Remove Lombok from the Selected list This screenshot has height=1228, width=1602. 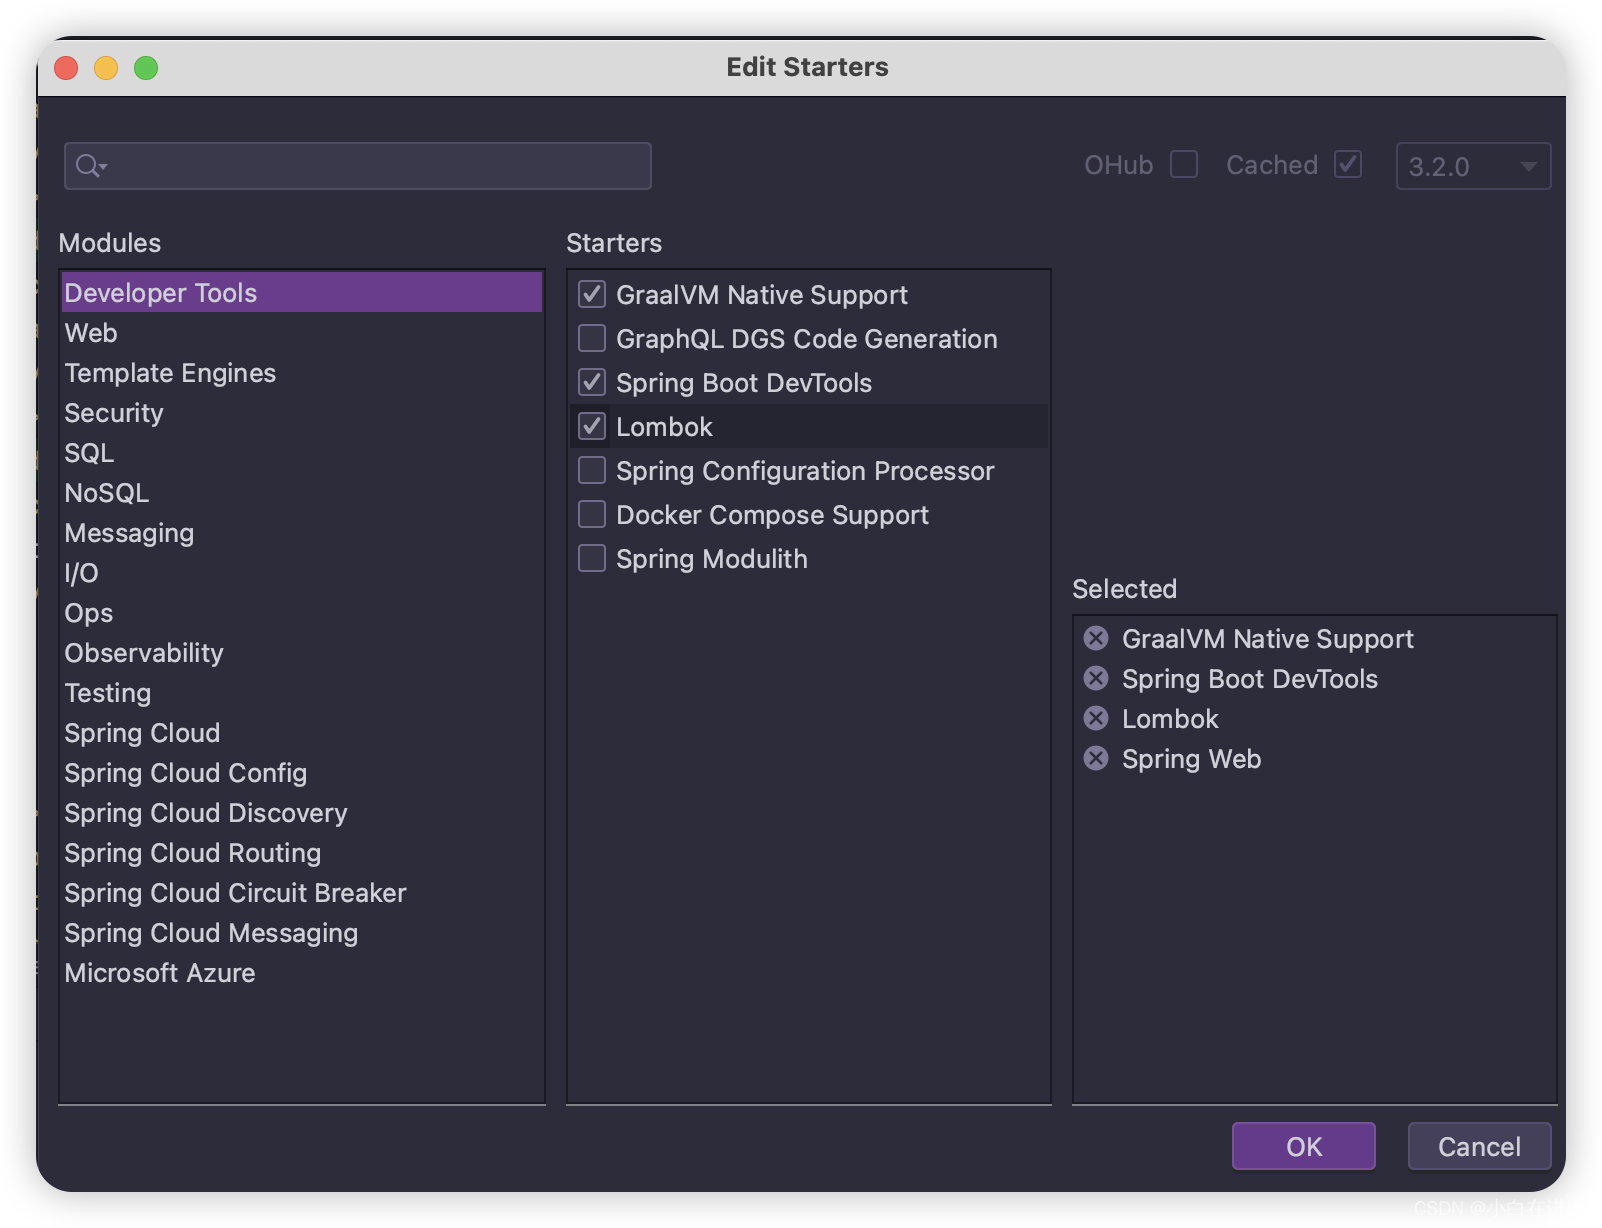point(1096,718)
